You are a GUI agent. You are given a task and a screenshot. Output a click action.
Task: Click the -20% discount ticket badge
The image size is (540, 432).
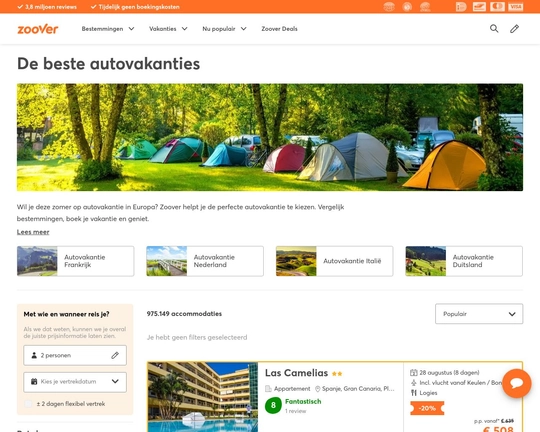(x=427, y=408)
